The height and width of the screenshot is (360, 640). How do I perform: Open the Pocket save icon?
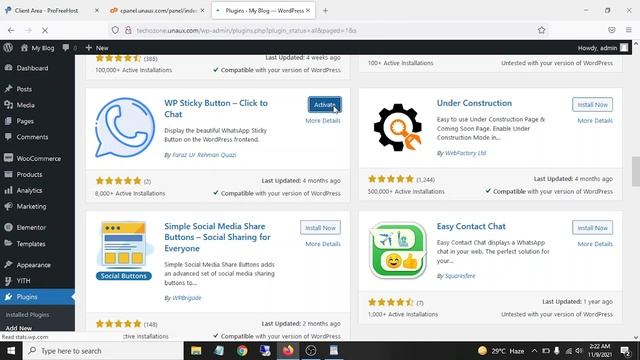[x=611, y=30]
